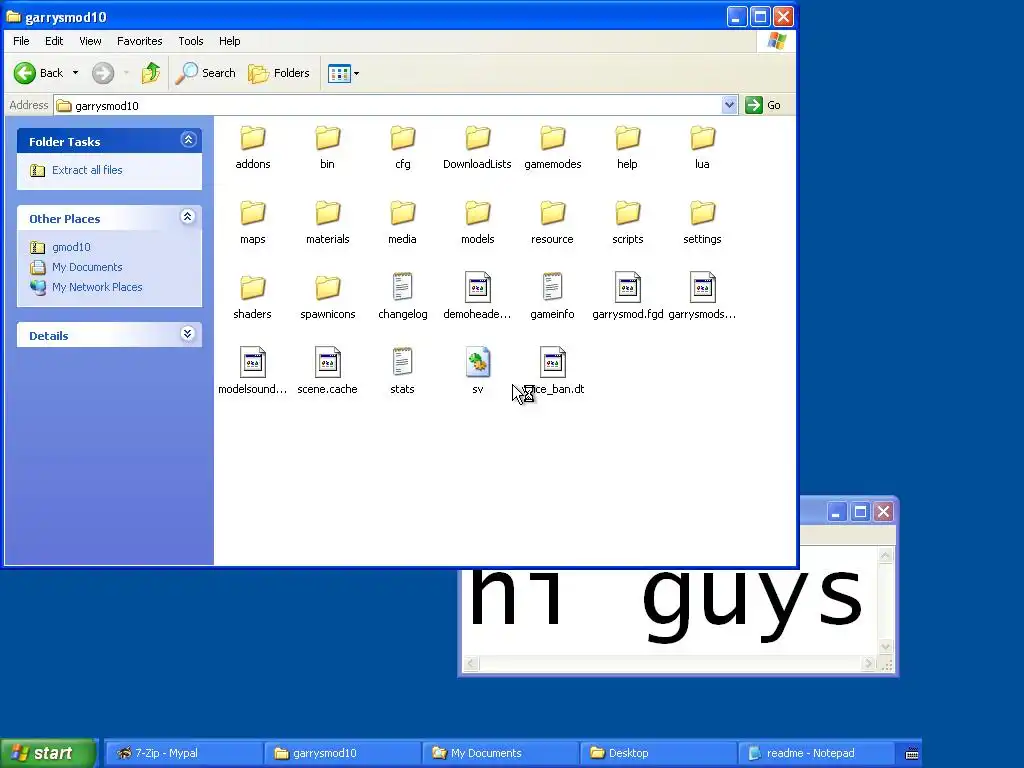Image resolution: width=1024 pixels, height=768 pixels.
Task: Go to gmod10 in Other Places
Action: [x=71, y=247]
